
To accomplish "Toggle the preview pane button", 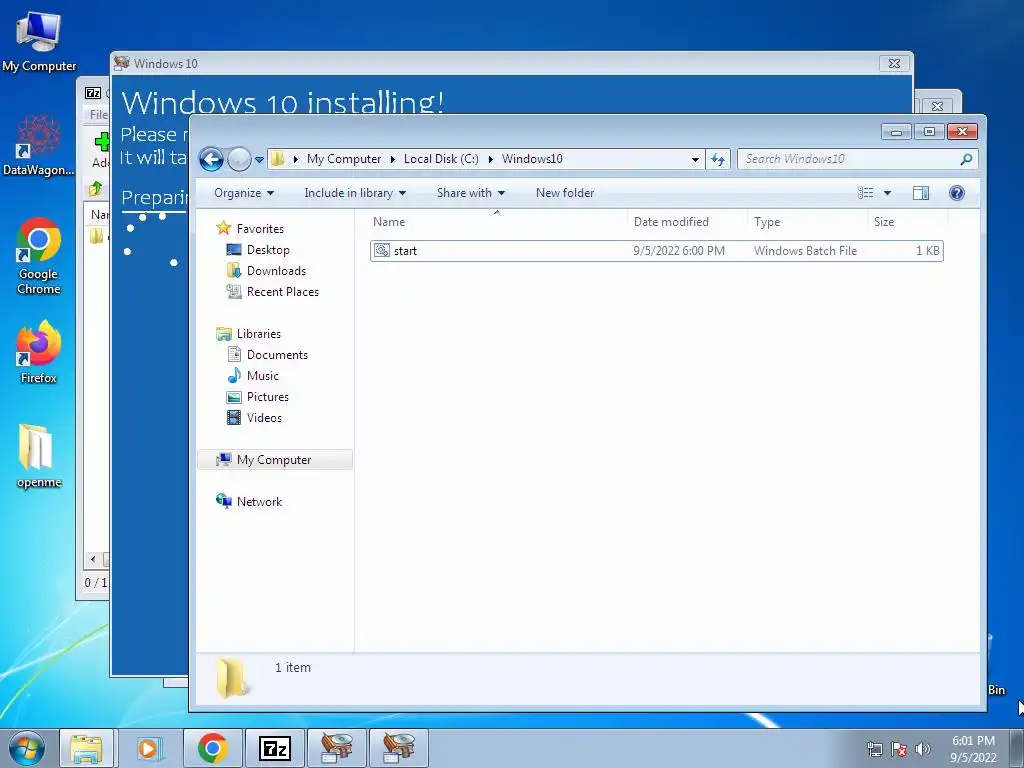I will click(921, 193).
